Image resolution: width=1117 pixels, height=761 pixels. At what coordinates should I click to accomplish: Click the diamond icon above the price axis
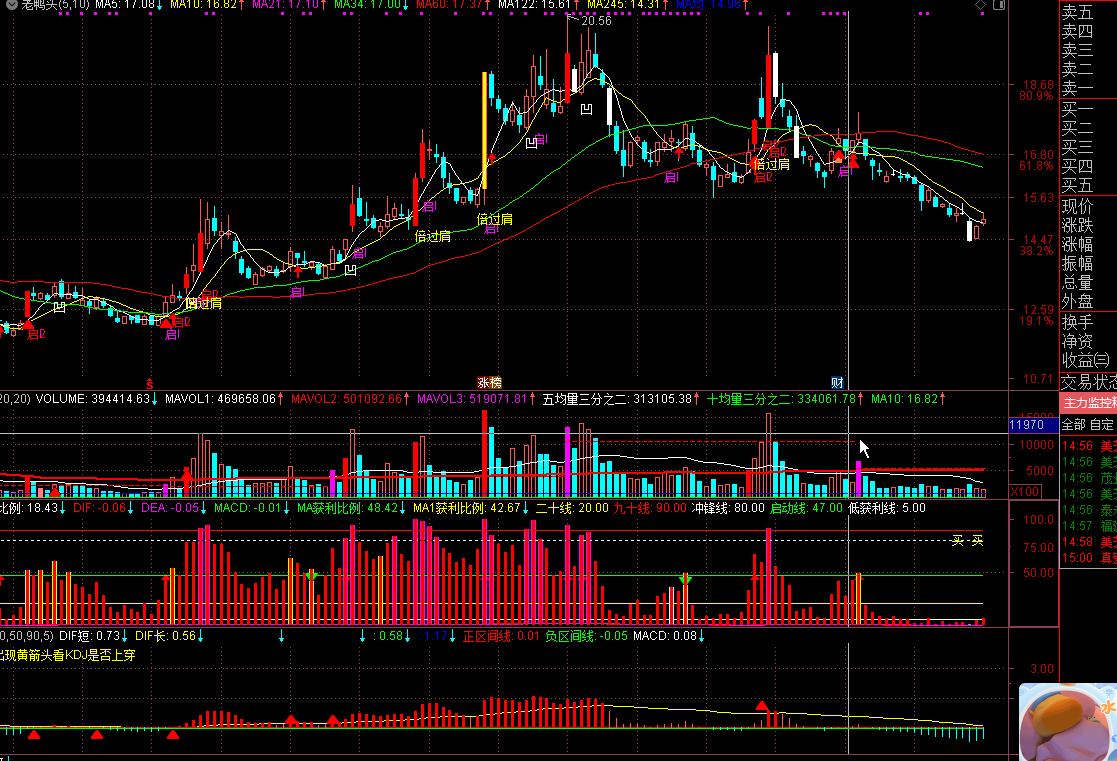[x=980, y=5]
